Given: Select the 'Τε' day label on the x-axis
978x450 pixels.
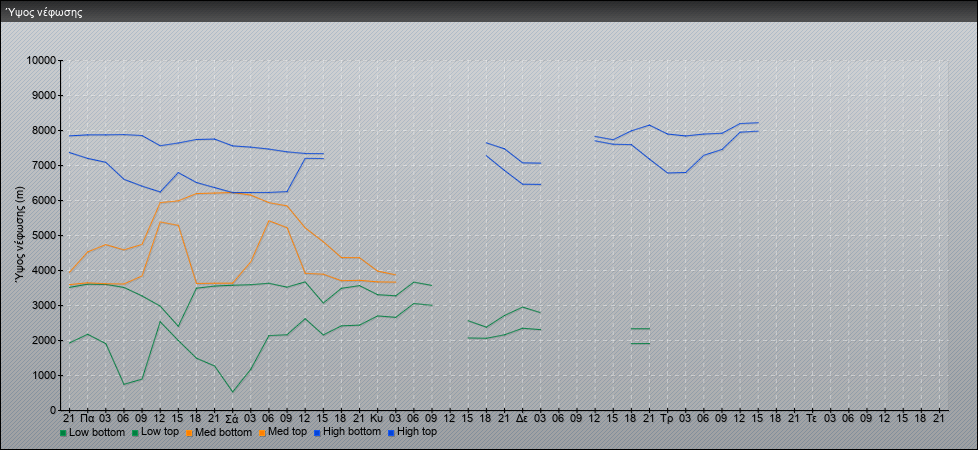Looking at the screenshot, I should 811,417.
